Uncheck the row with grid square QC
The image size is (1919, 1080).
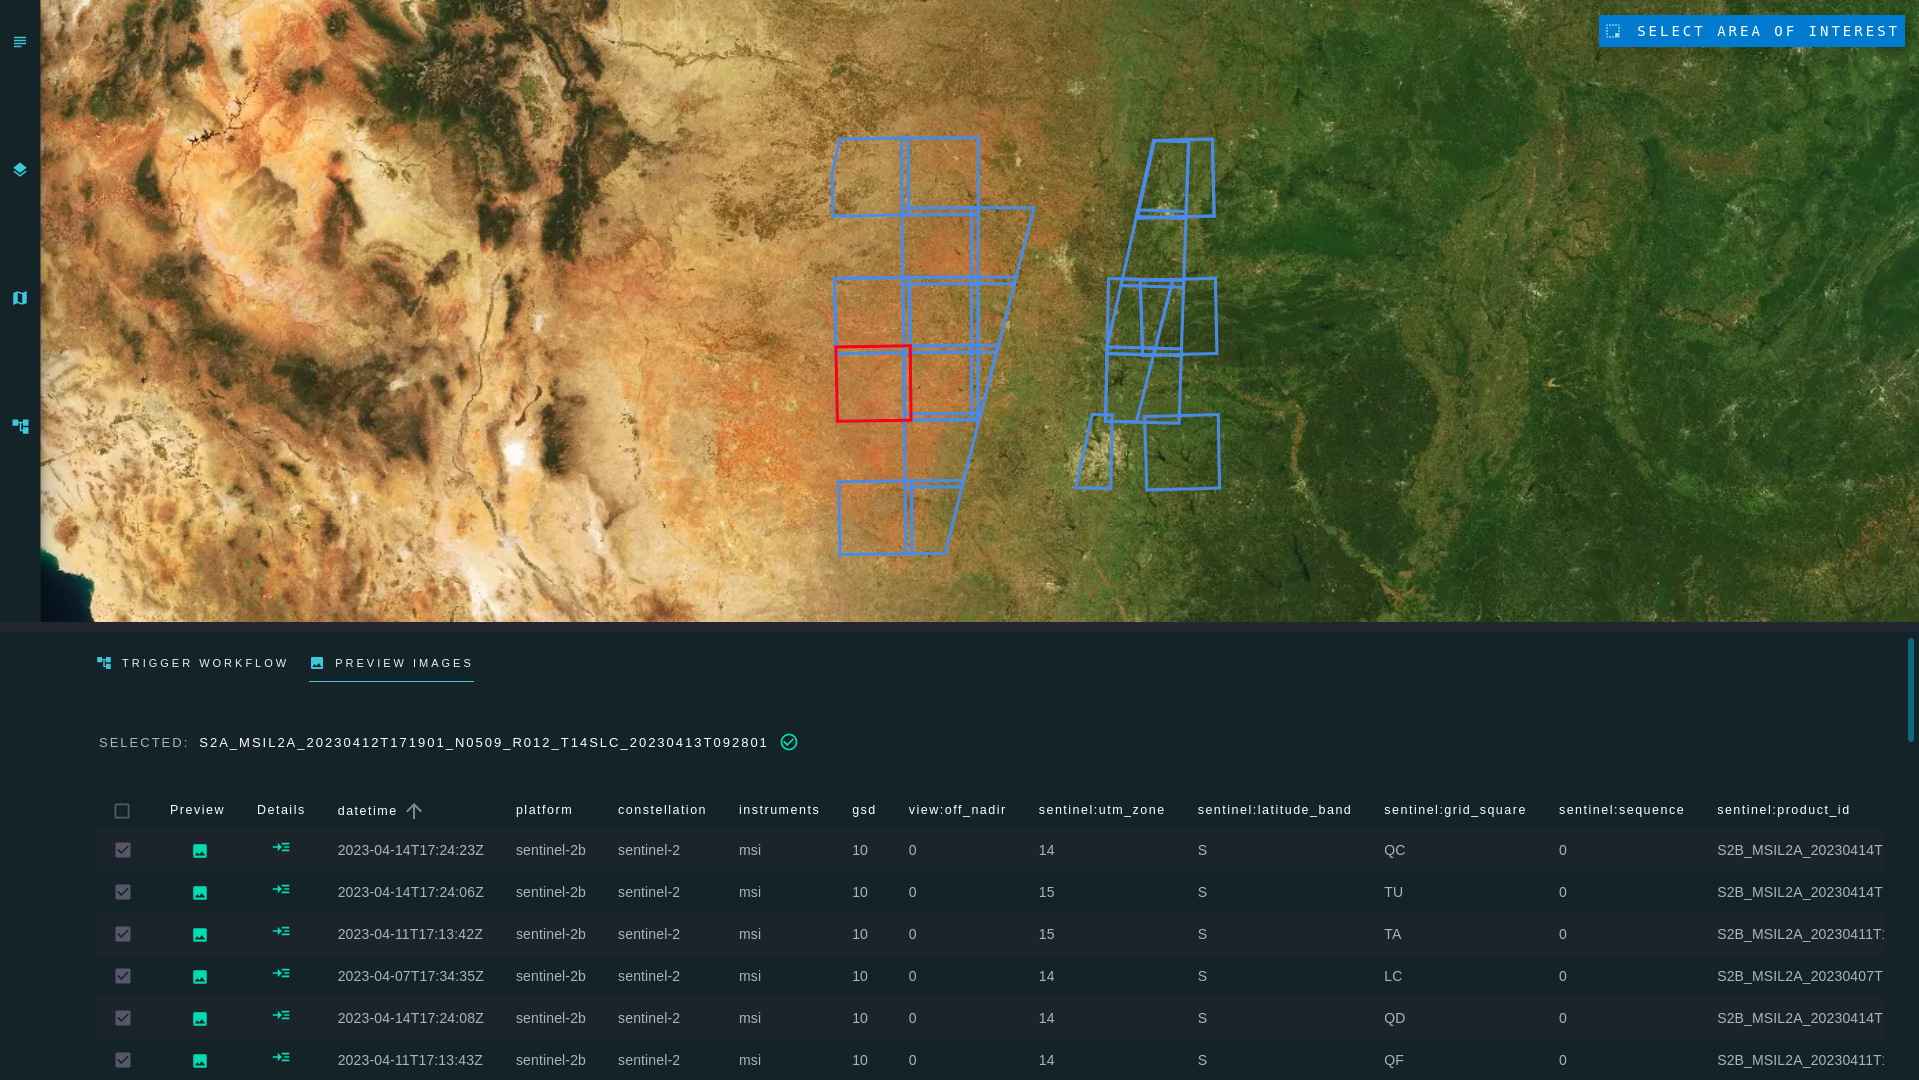pyautogui.click(x=123, y=850)
